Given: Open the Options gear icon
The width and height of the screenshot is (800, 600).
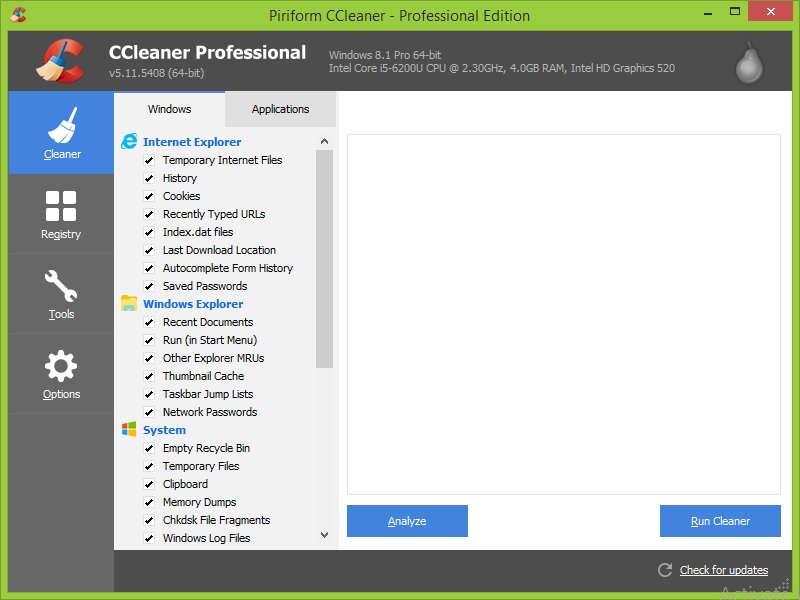Looking at the screenshot, I should click(61, 366).
